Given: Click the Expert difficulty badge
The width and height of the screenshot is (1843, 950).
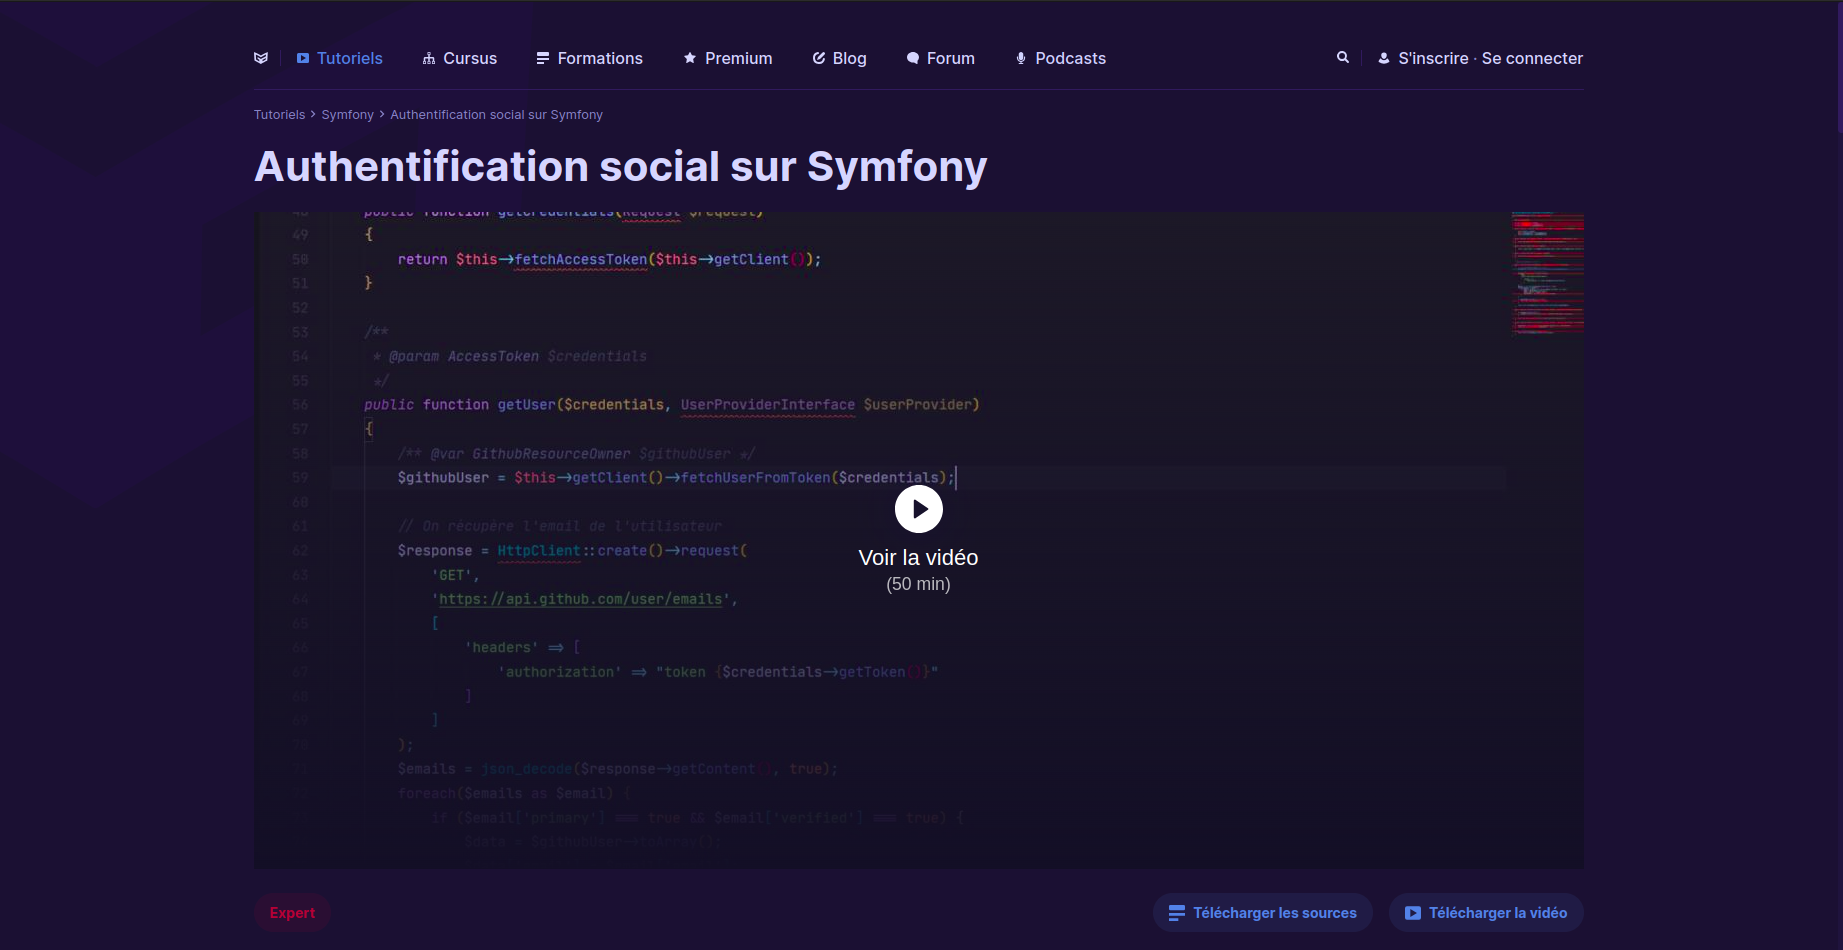Looking at the screenshot, I should click(x=291, y=912).
